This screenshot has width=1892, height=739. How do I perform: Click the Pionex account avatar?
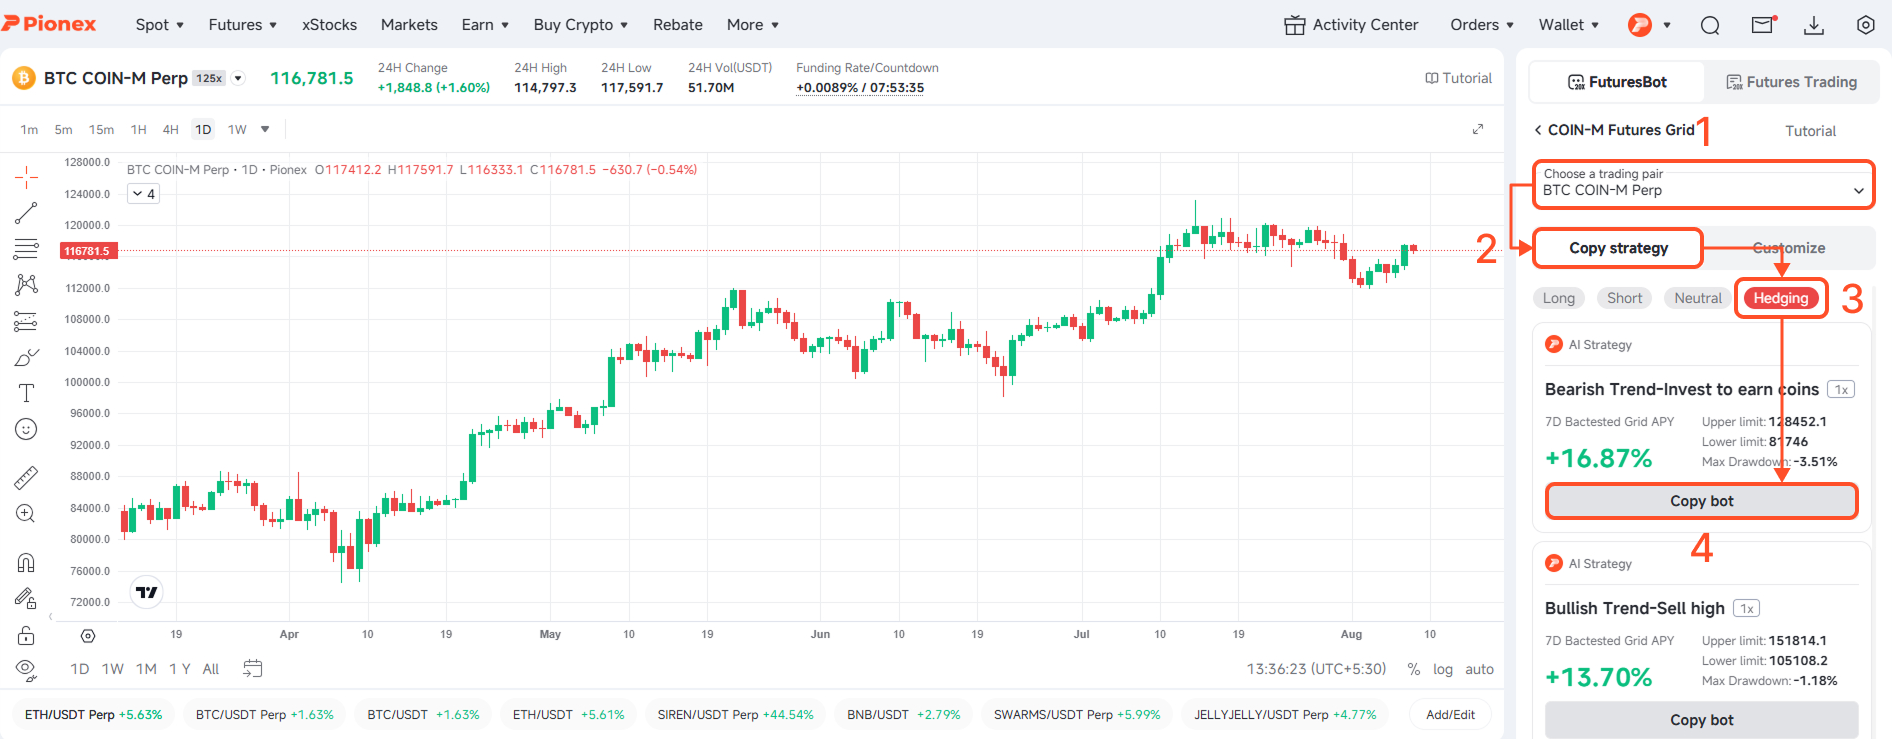(1640, 25)
